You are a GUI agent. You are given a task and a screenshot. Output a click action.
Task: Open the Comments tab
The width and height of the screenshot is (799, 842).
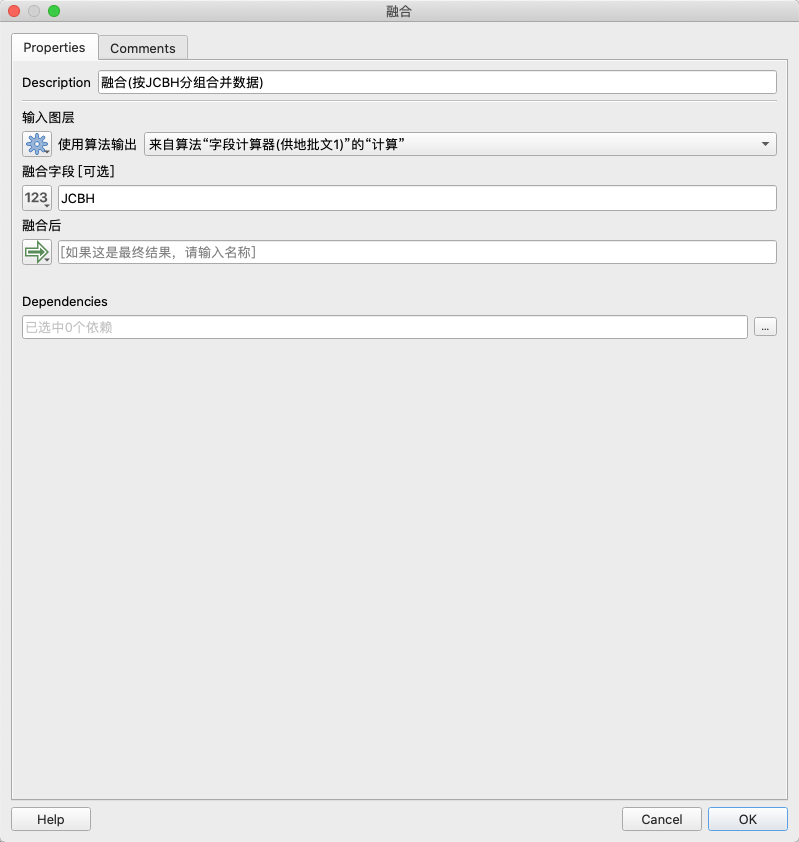tap(142, 48)
